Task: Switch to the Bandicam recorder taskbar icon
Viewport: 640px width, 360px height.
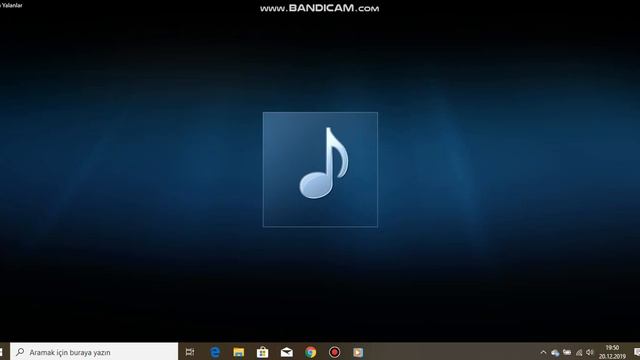Action: click(x=335, y=352)
